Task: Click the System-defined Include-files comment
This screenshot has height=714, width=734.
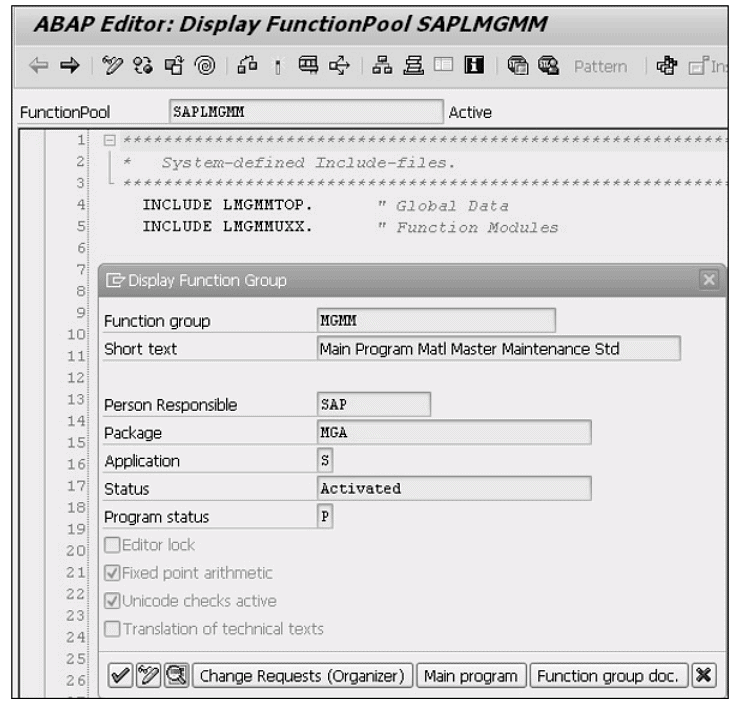Action: tap(308, 163)
